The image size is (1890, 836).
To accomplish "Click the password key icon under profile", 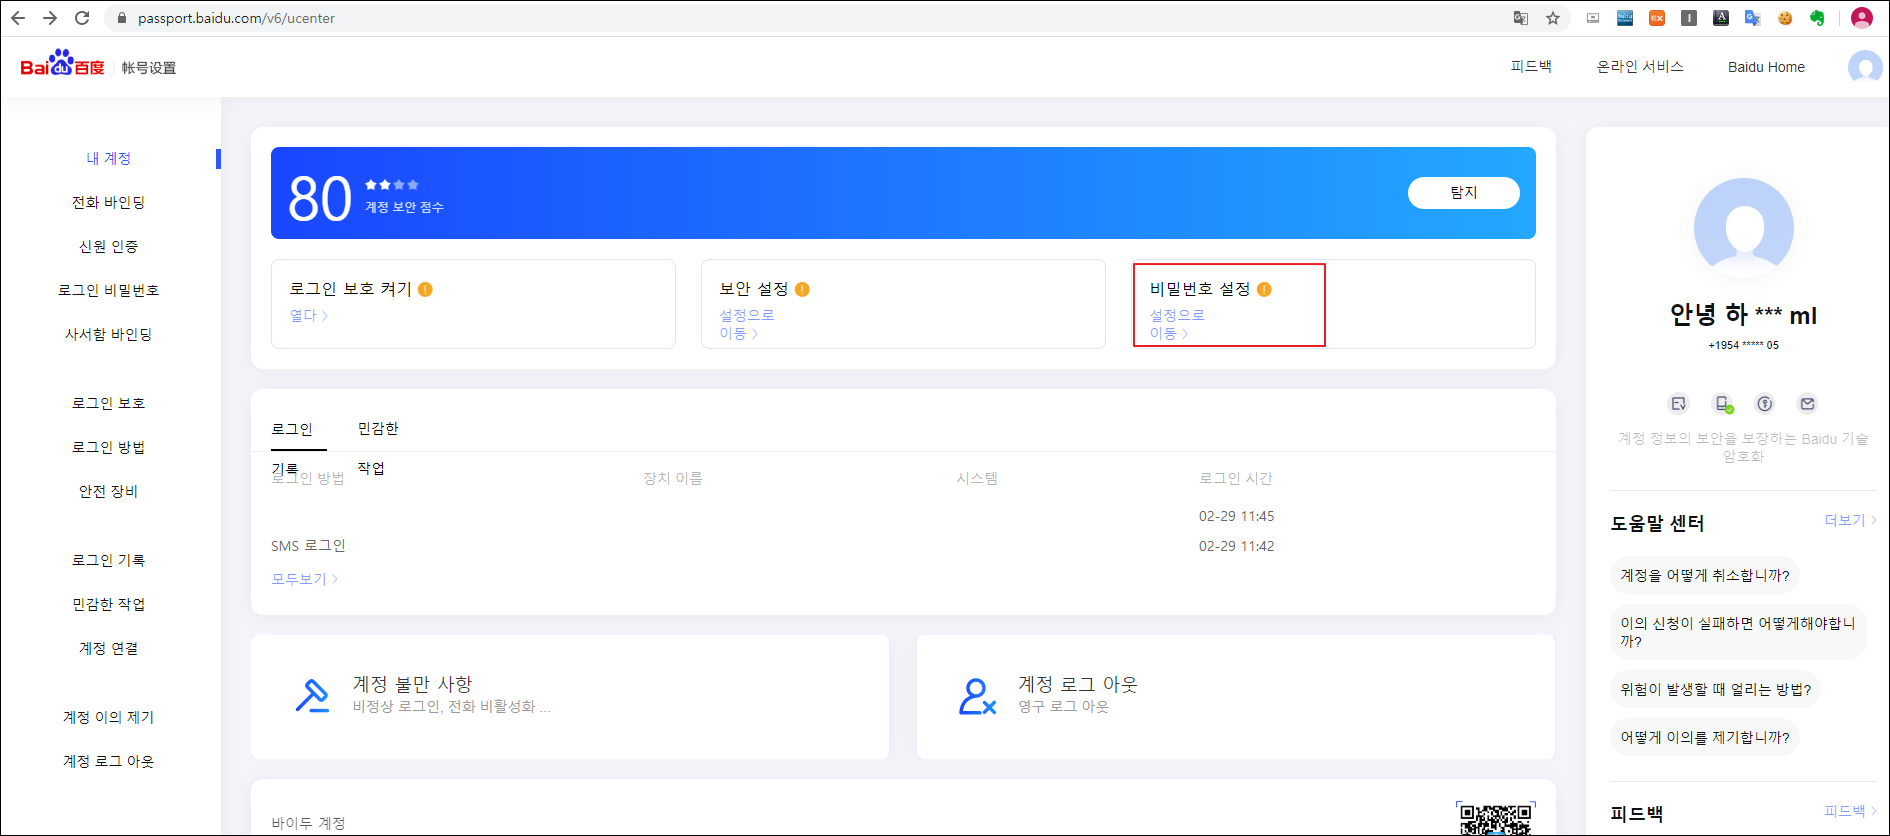I will click(x=1765, y=404).
